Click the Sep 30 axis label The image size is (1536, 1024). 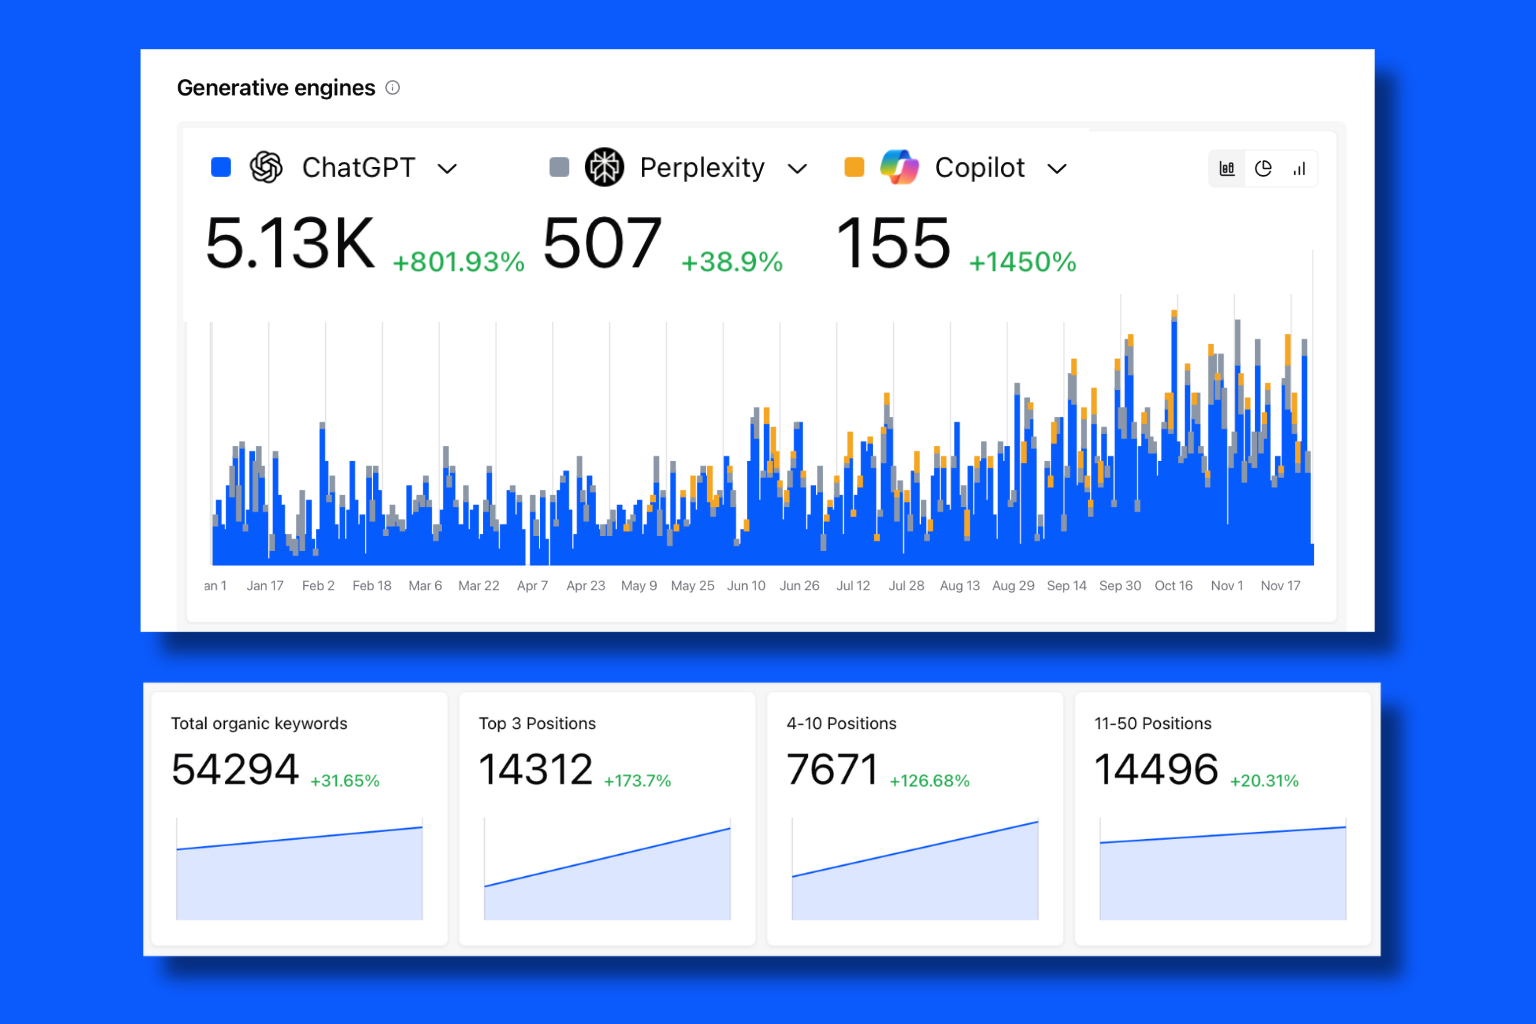coord(1120,586)
